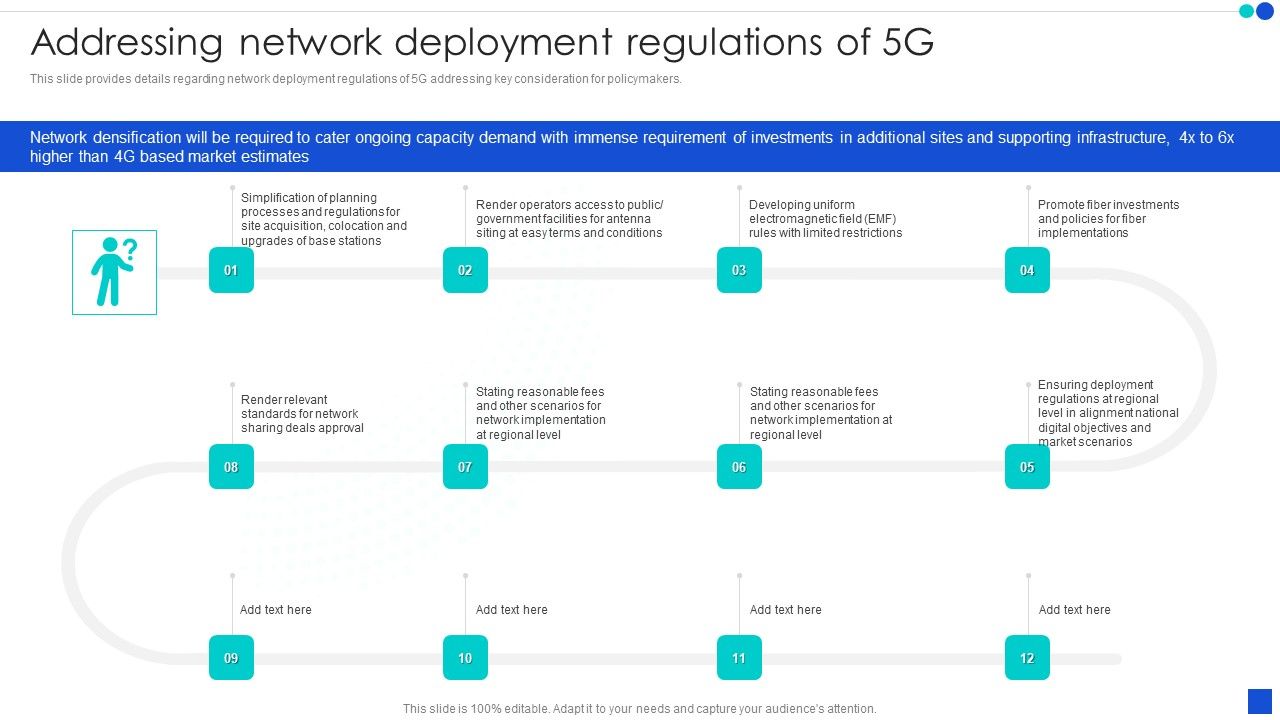
Task: Click the fiber investments text block
Action: [x=1106, y=218]
